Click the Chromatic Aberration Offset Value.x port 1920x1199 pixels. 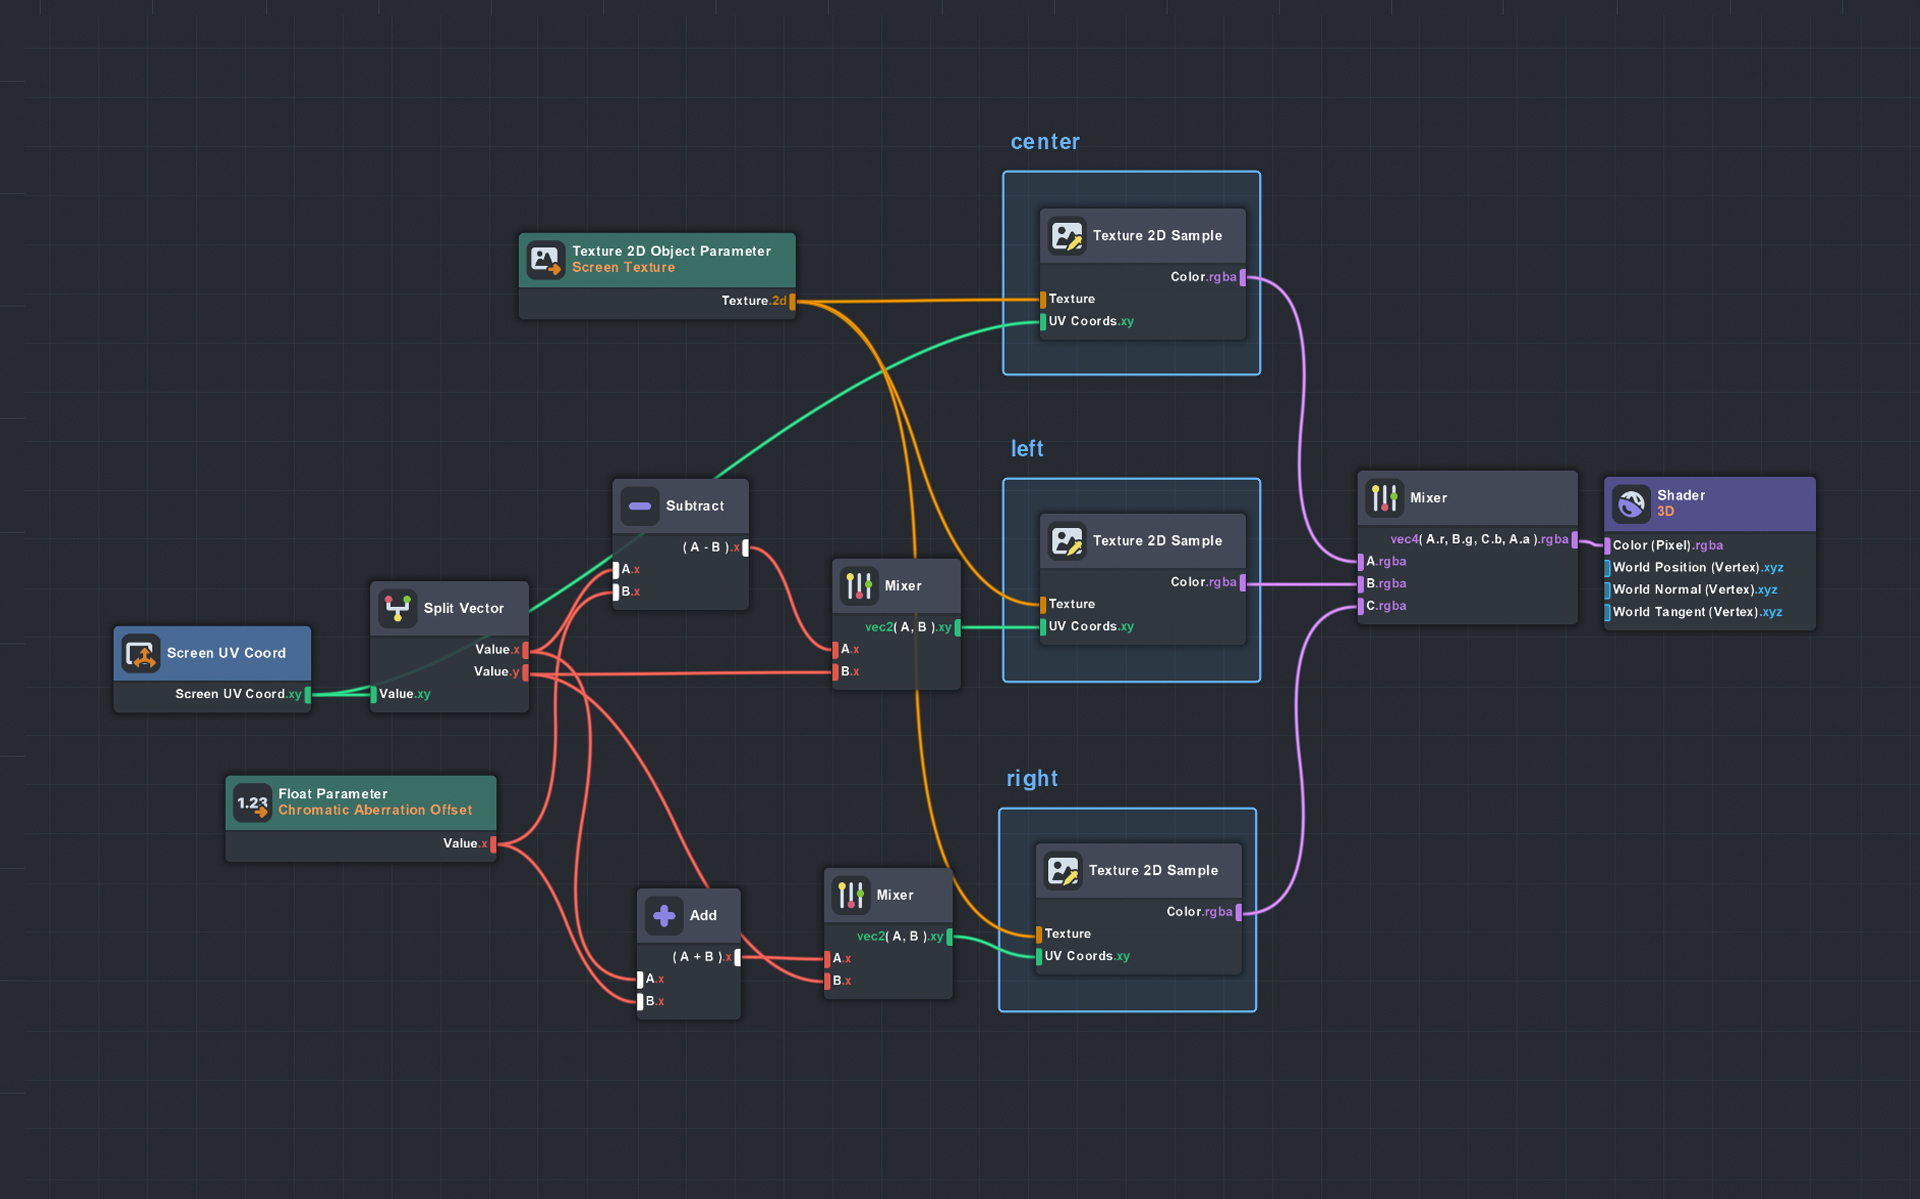point(493,844)
